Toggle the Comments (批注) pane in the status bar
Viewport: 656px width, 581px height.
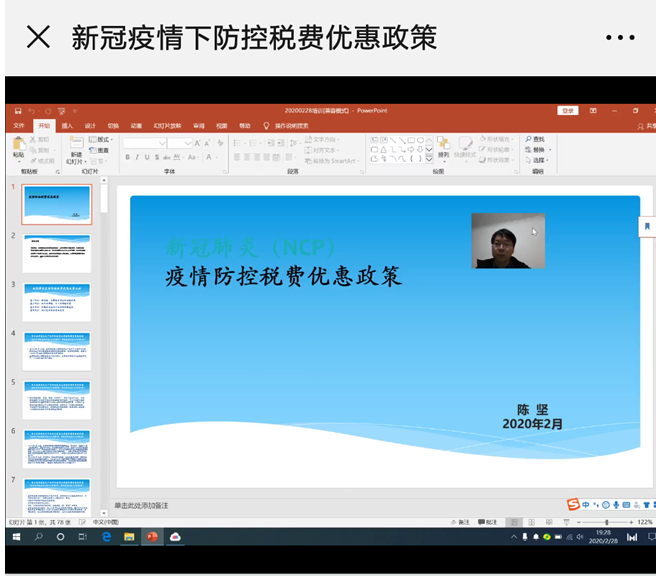(x=487, y=522)
